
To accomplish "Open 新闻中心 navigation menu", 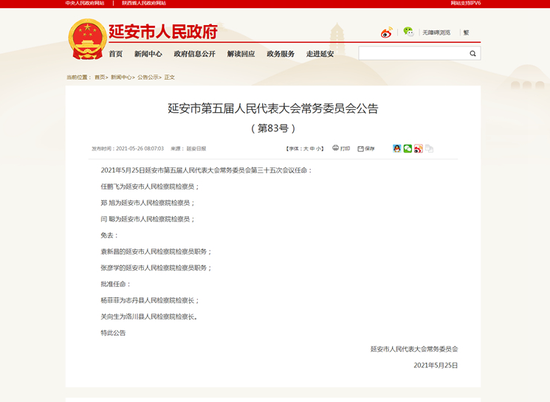I will pyautogui.click(x=148, y=54).
